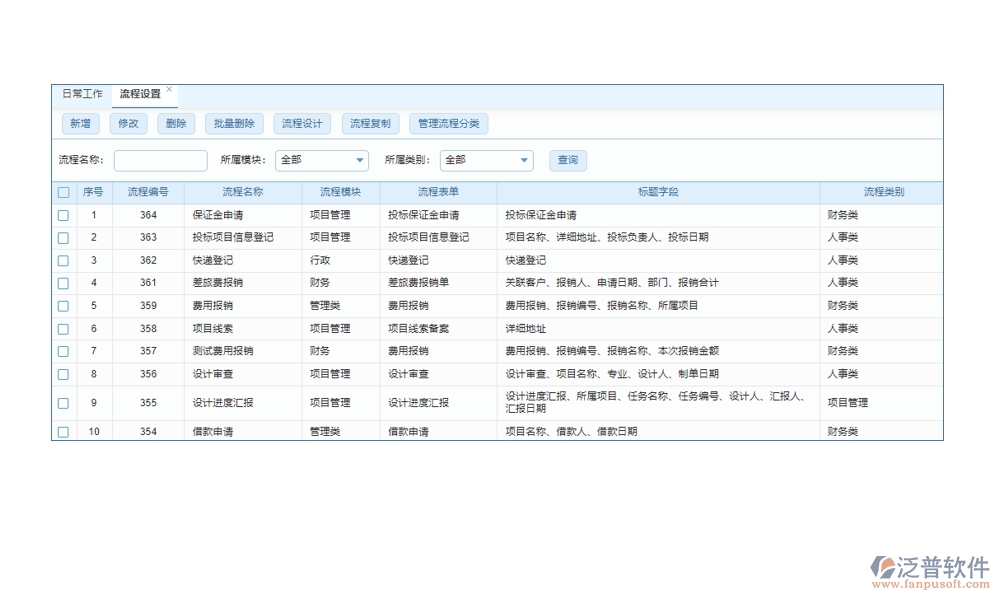Check the select-all checkbox in table header

point(63,191)
